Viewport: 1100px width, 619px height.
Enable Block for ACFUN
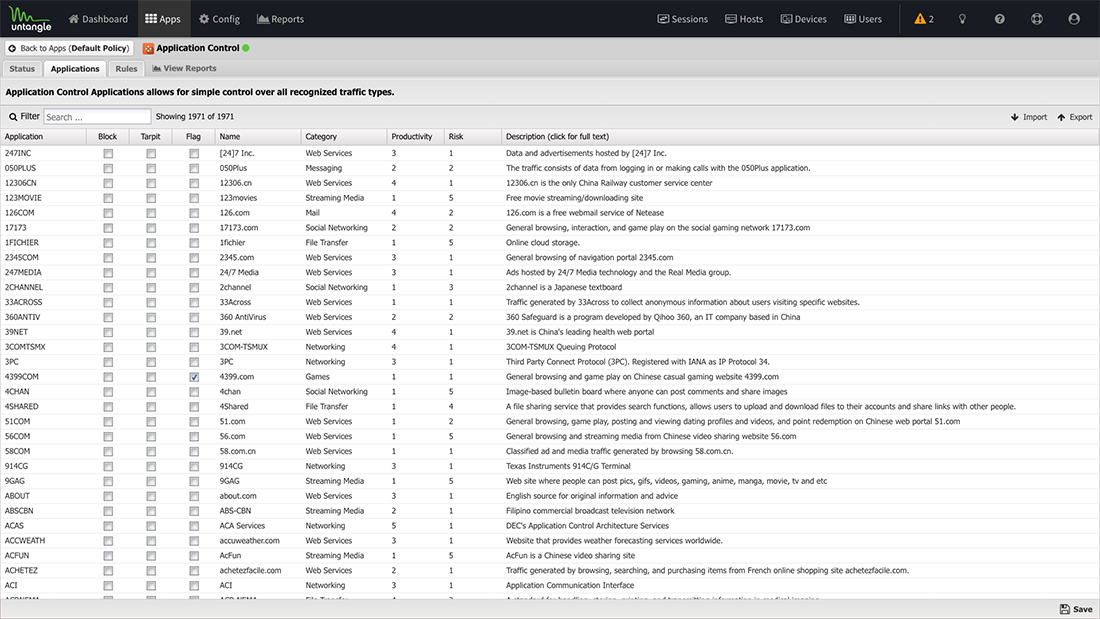click(108, 556)
